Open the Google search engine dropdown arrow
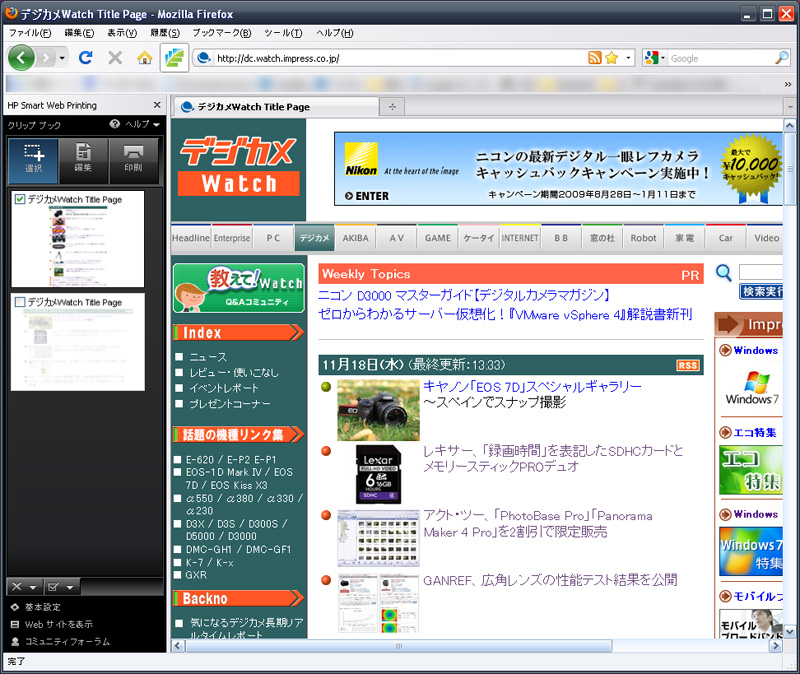This screenshot has width=800, height=674. 663,58
